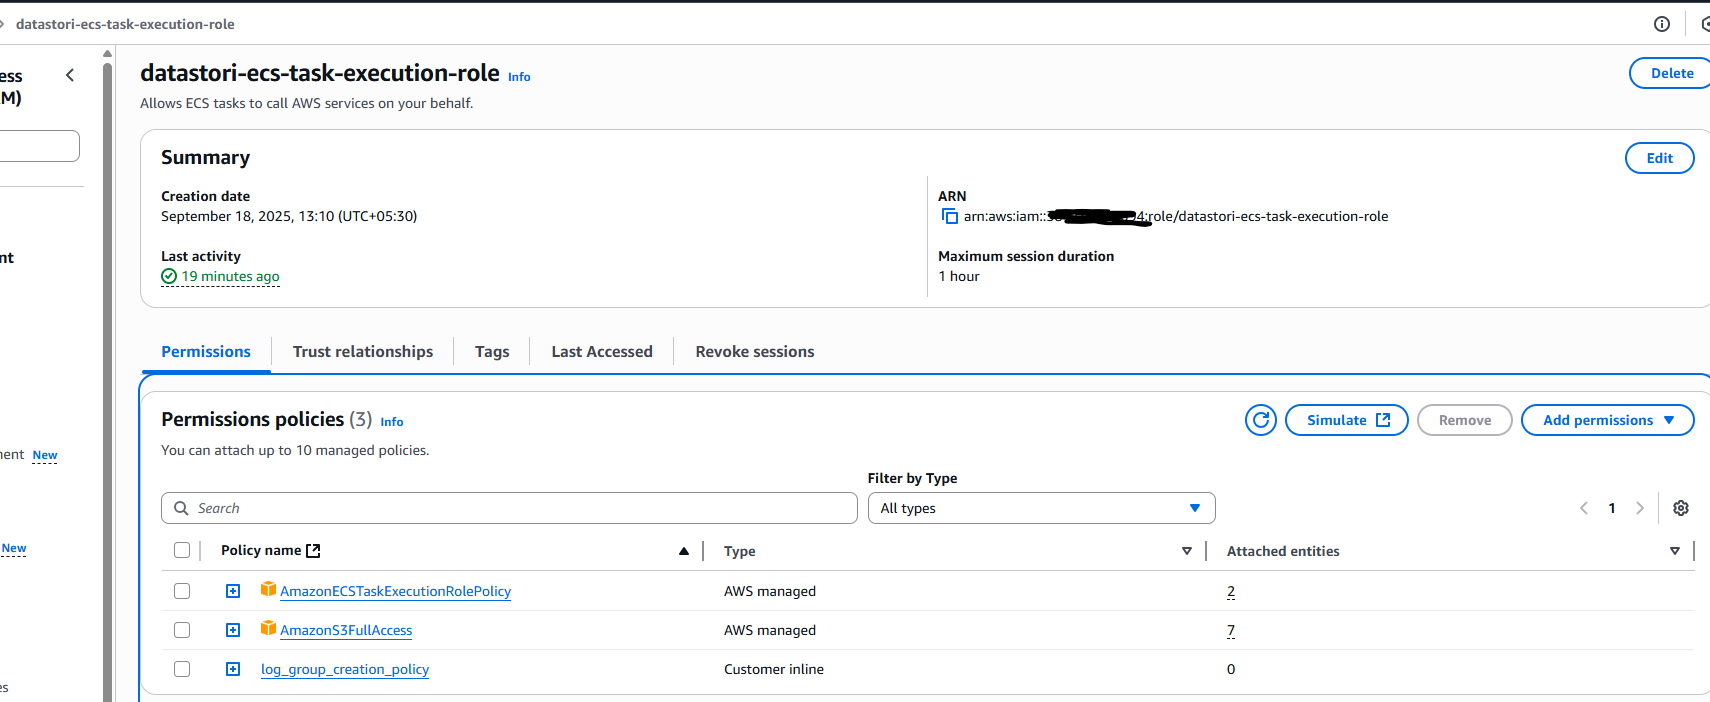Click the info circle icon at top right
The height and width of the screenshot is (702, 1710).
click(1661, 24)
